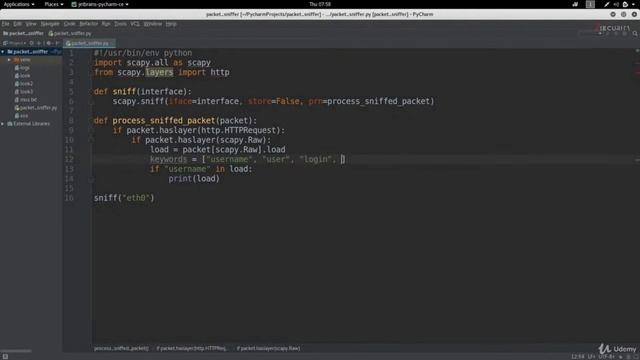Select packet_sniffer root in project tree
Image resolution: width=640 pixels, height=360 pixels.
[27, 52]
